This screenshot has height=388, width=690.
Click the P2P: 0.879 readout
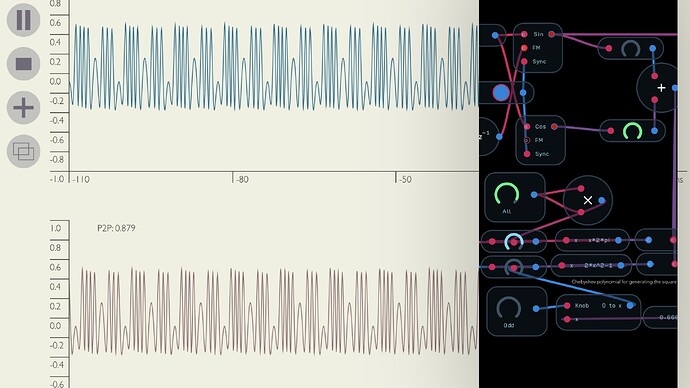click(x=116, y=228)
